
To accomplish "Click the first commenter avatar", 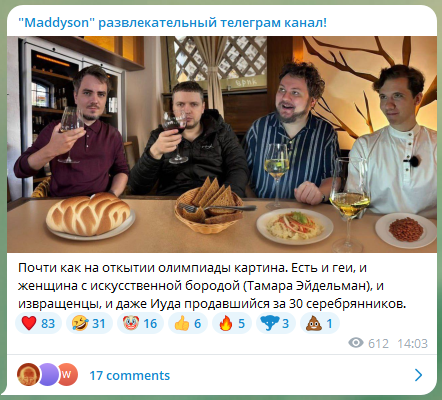I will point(28,375).
